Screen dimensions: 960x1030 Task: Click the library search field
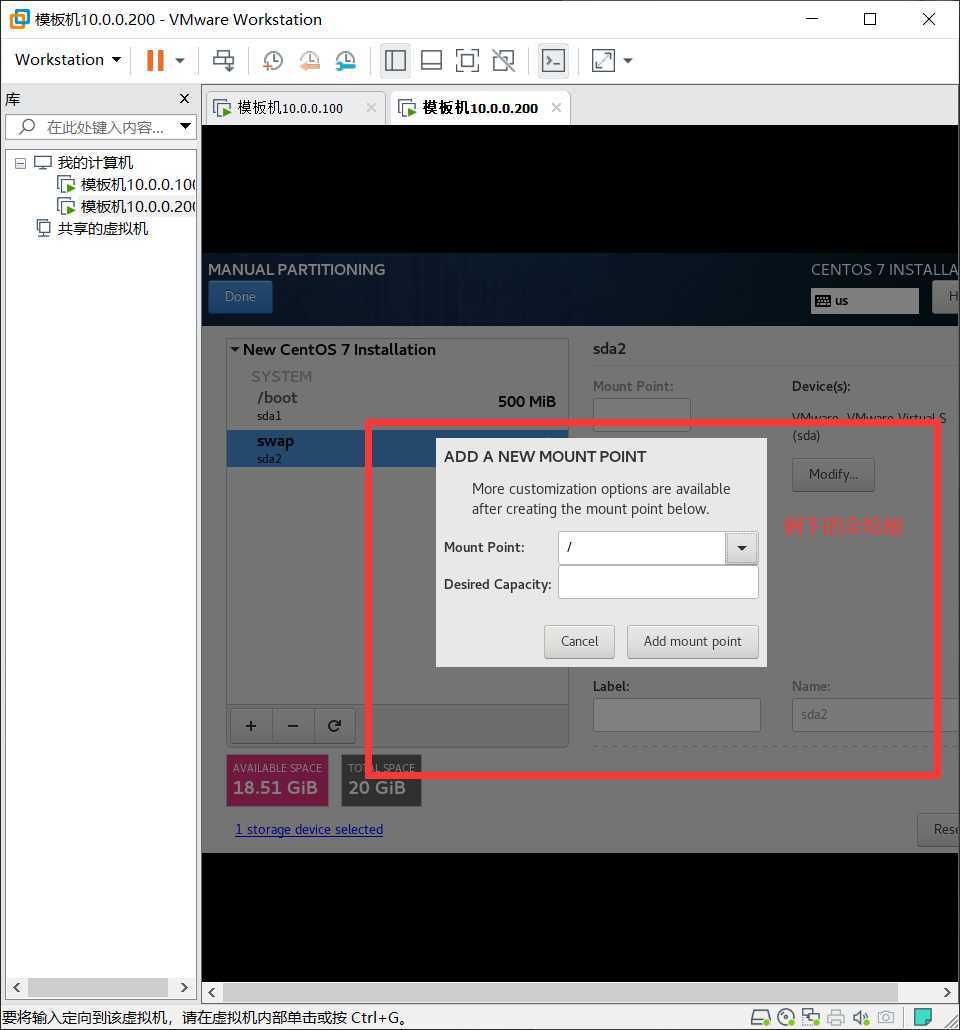[x=99, y=127]
